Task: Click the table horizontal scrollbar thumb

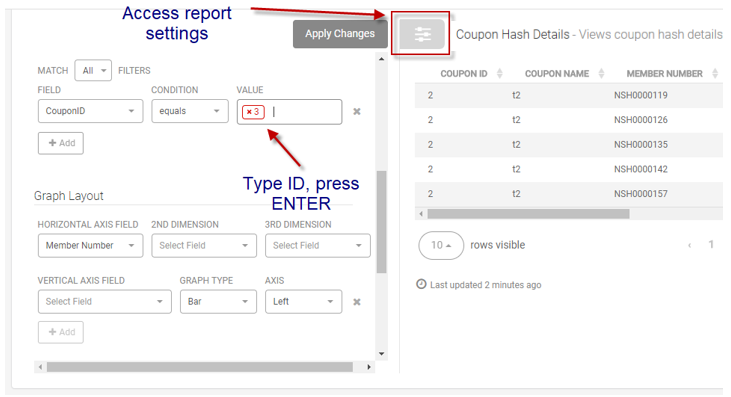Action: pos(528,214)
